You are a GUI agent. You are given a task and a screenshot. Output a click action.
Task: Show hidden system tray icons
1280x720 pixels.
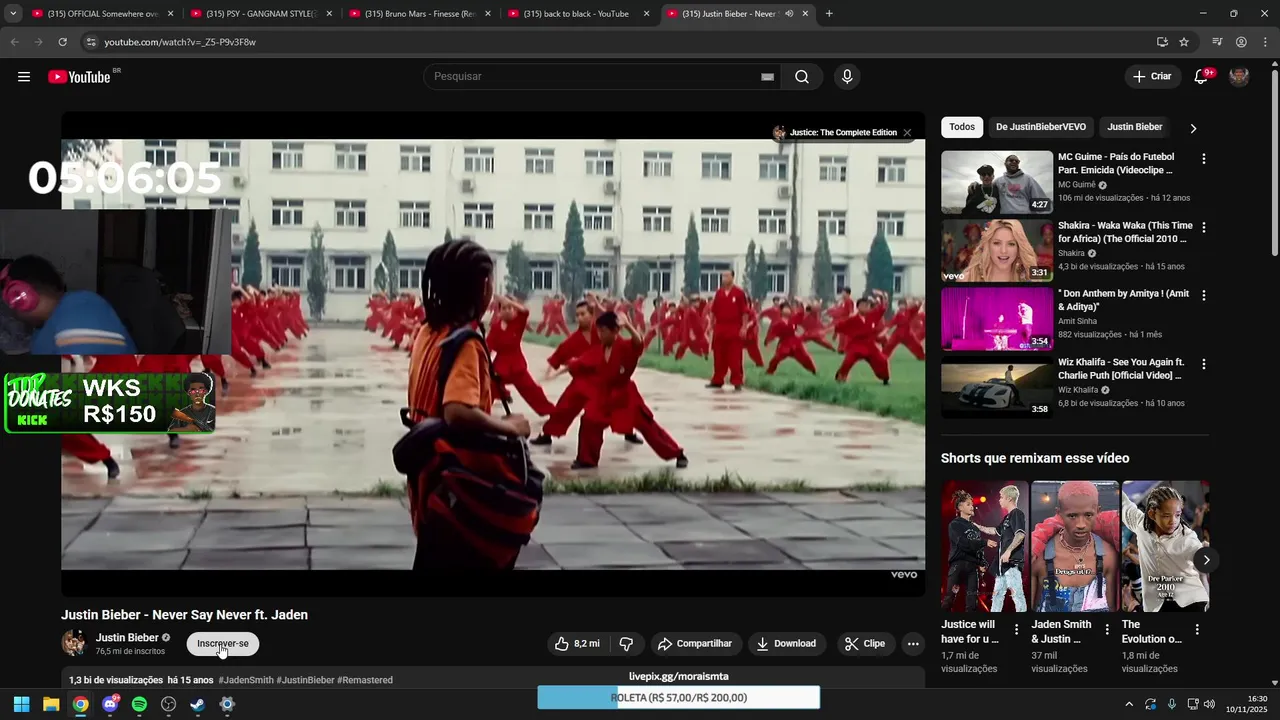[x=1129, y=704]
